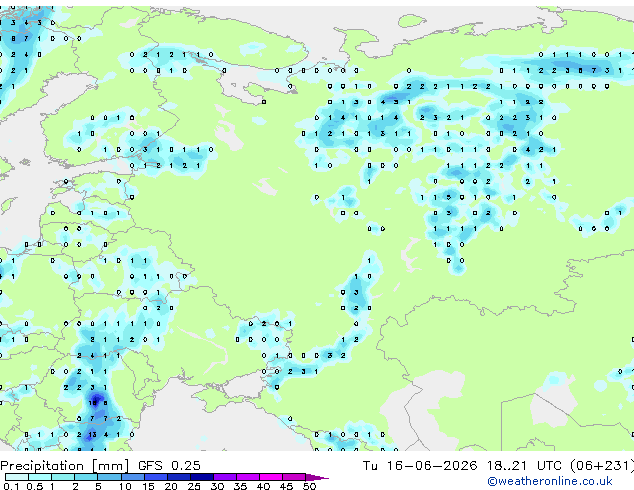Click the legend label '40'
Image resolution: width=634 pixels, height=490 pixels.
(x=263, y=486)
